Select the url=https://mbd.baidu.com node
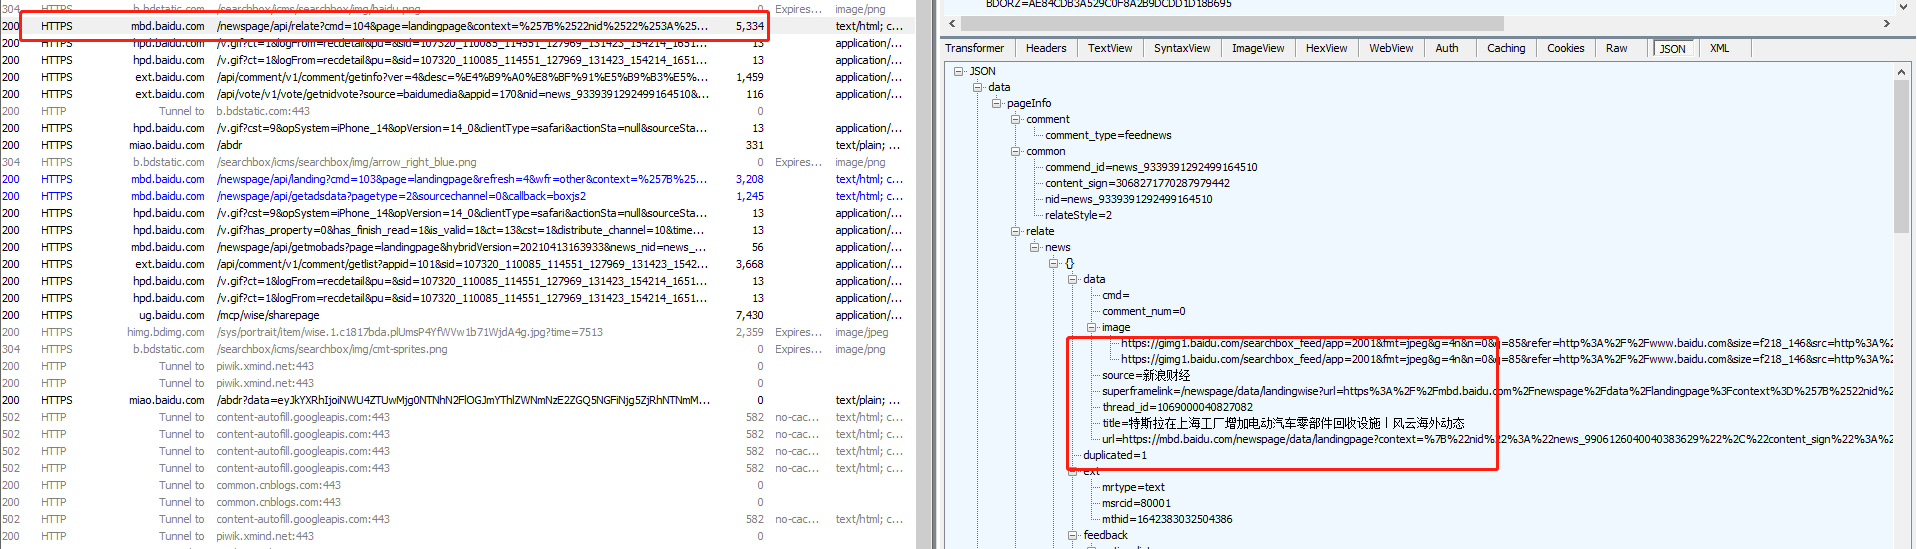Image resolution: width=1917 pixels, height=549 pixels. (x=1497, y=439)
